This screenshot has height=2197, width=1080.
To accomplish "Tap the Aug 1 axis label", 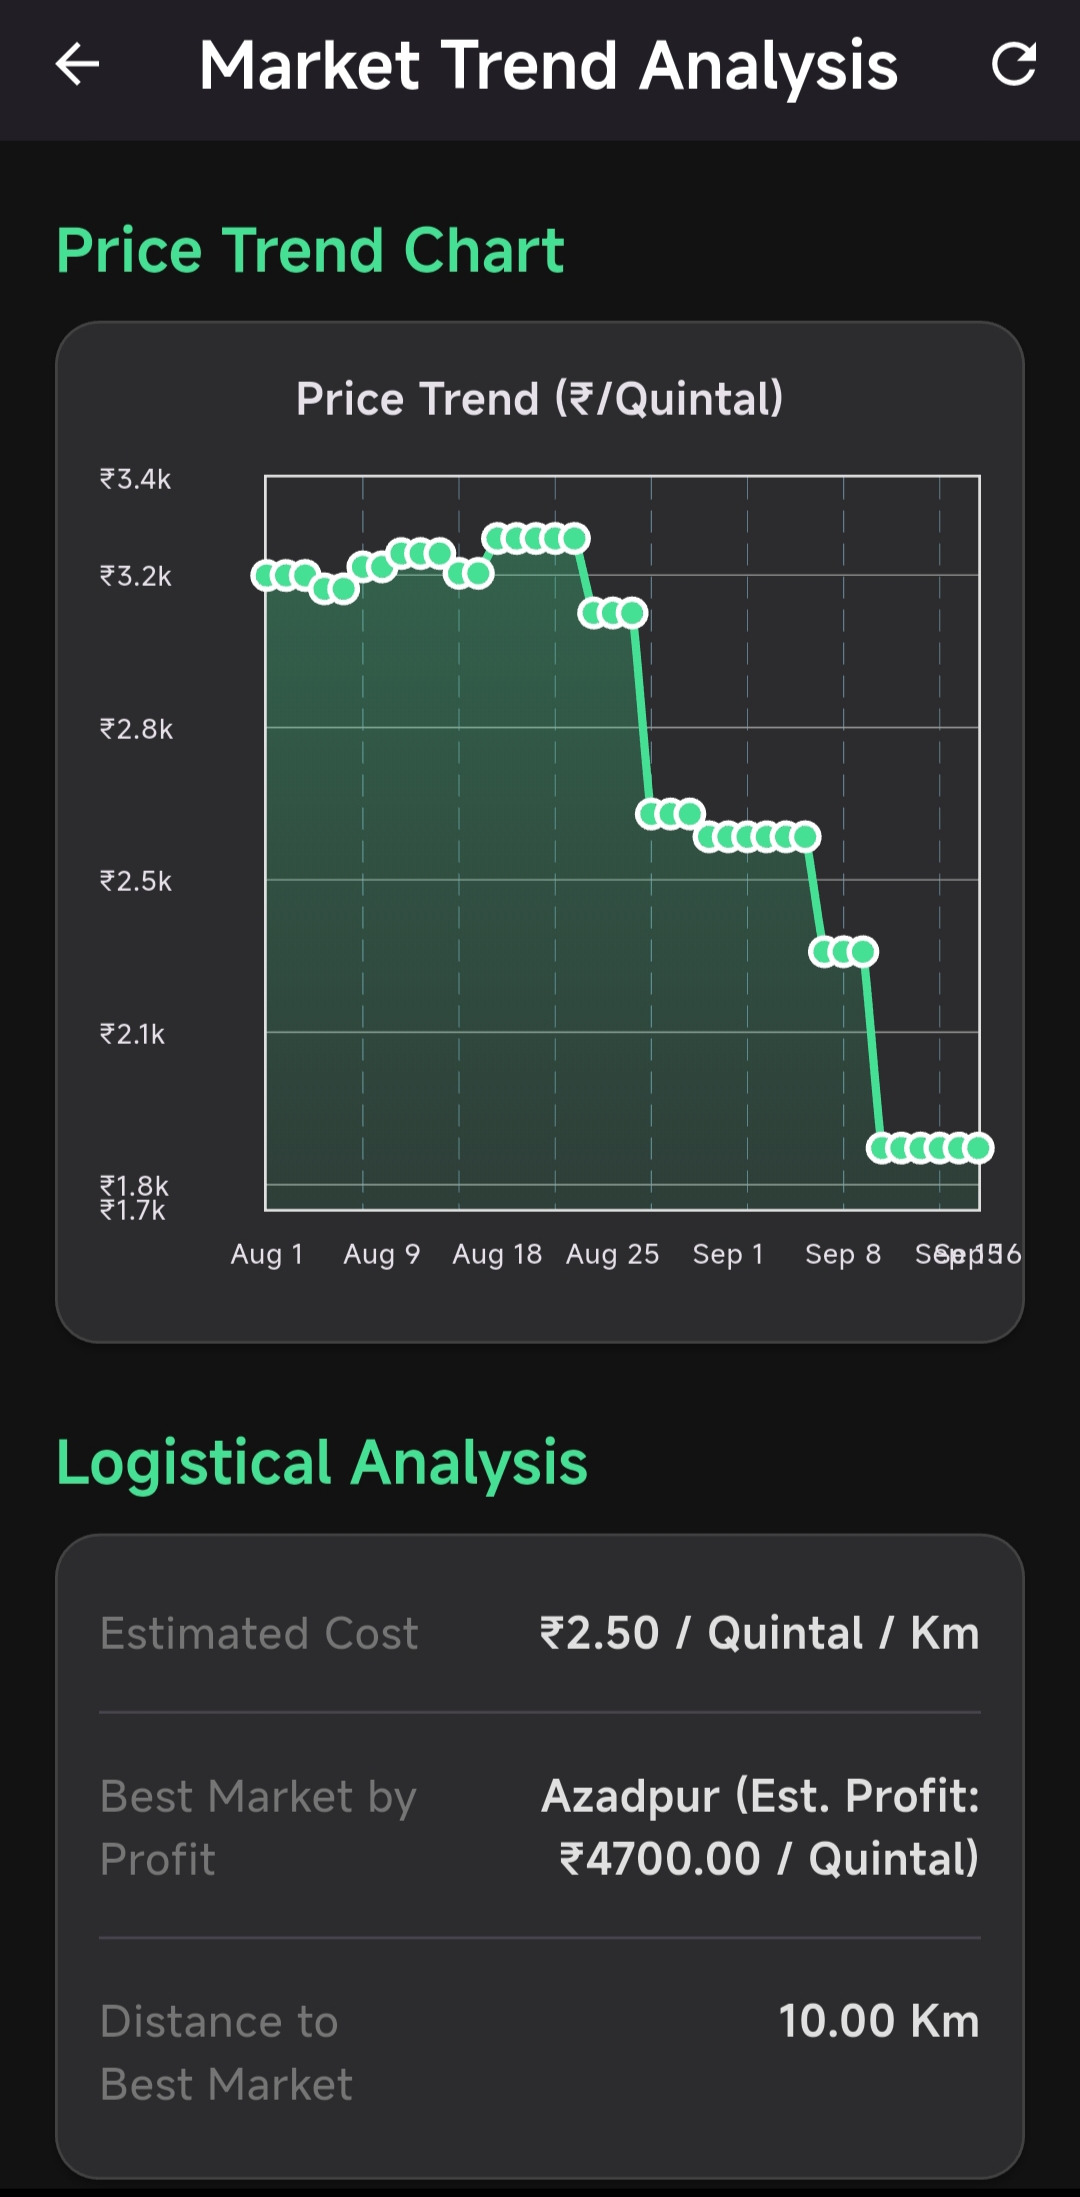I will pyautogui.click(x=267, y=1254).
